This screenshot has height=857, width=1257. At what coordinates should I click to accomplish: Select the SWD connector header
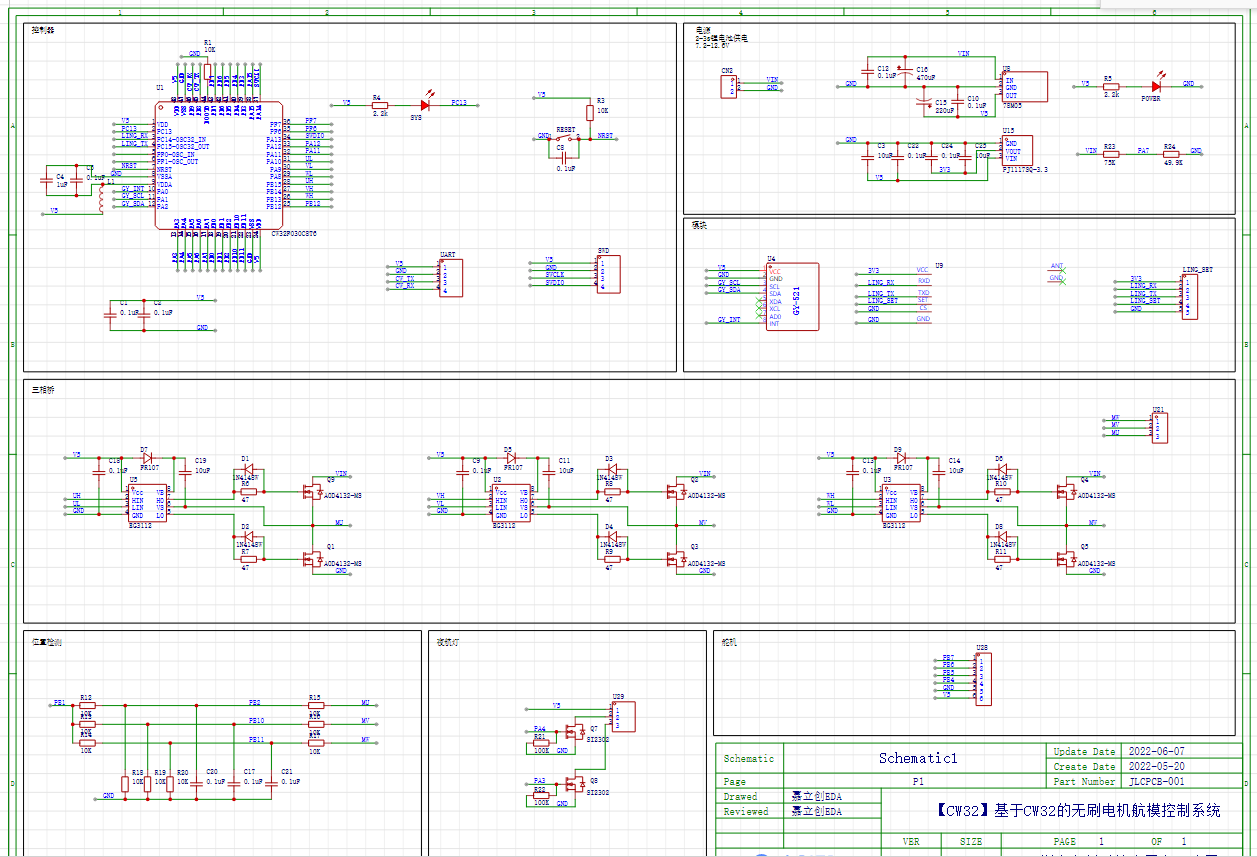click(607, 273)
